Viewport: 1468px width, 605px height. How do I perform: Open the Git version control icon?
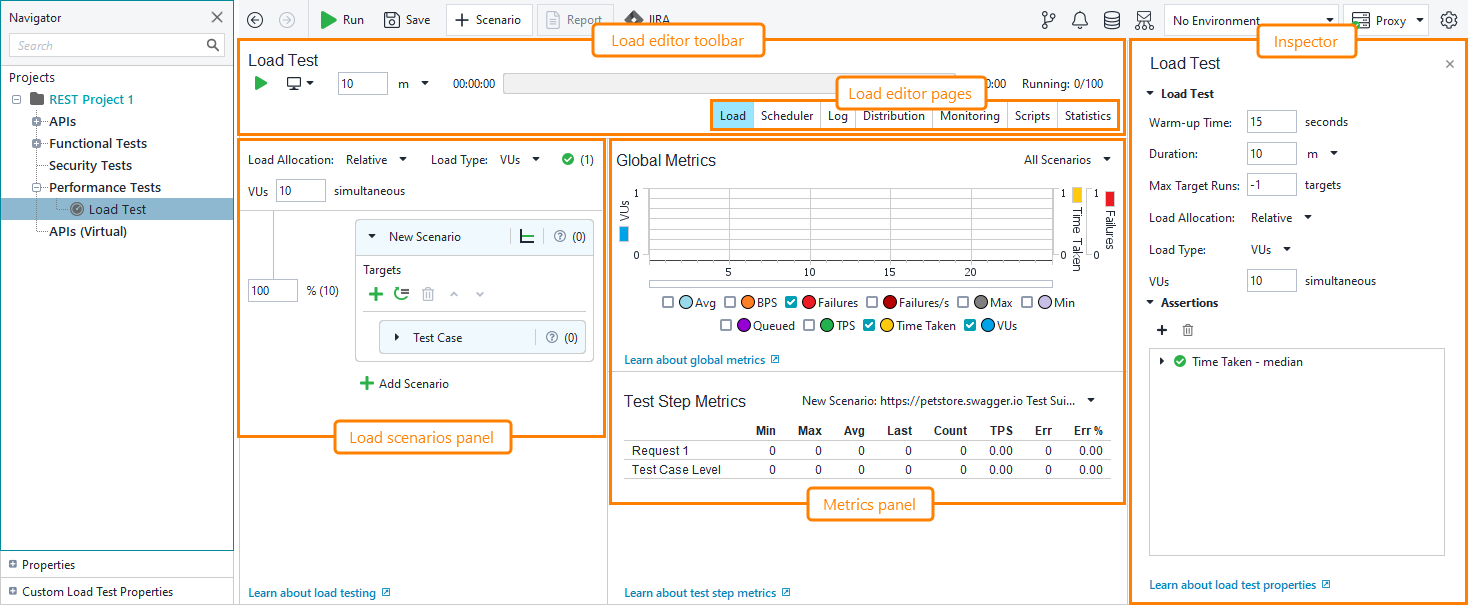coord(1048,19)
